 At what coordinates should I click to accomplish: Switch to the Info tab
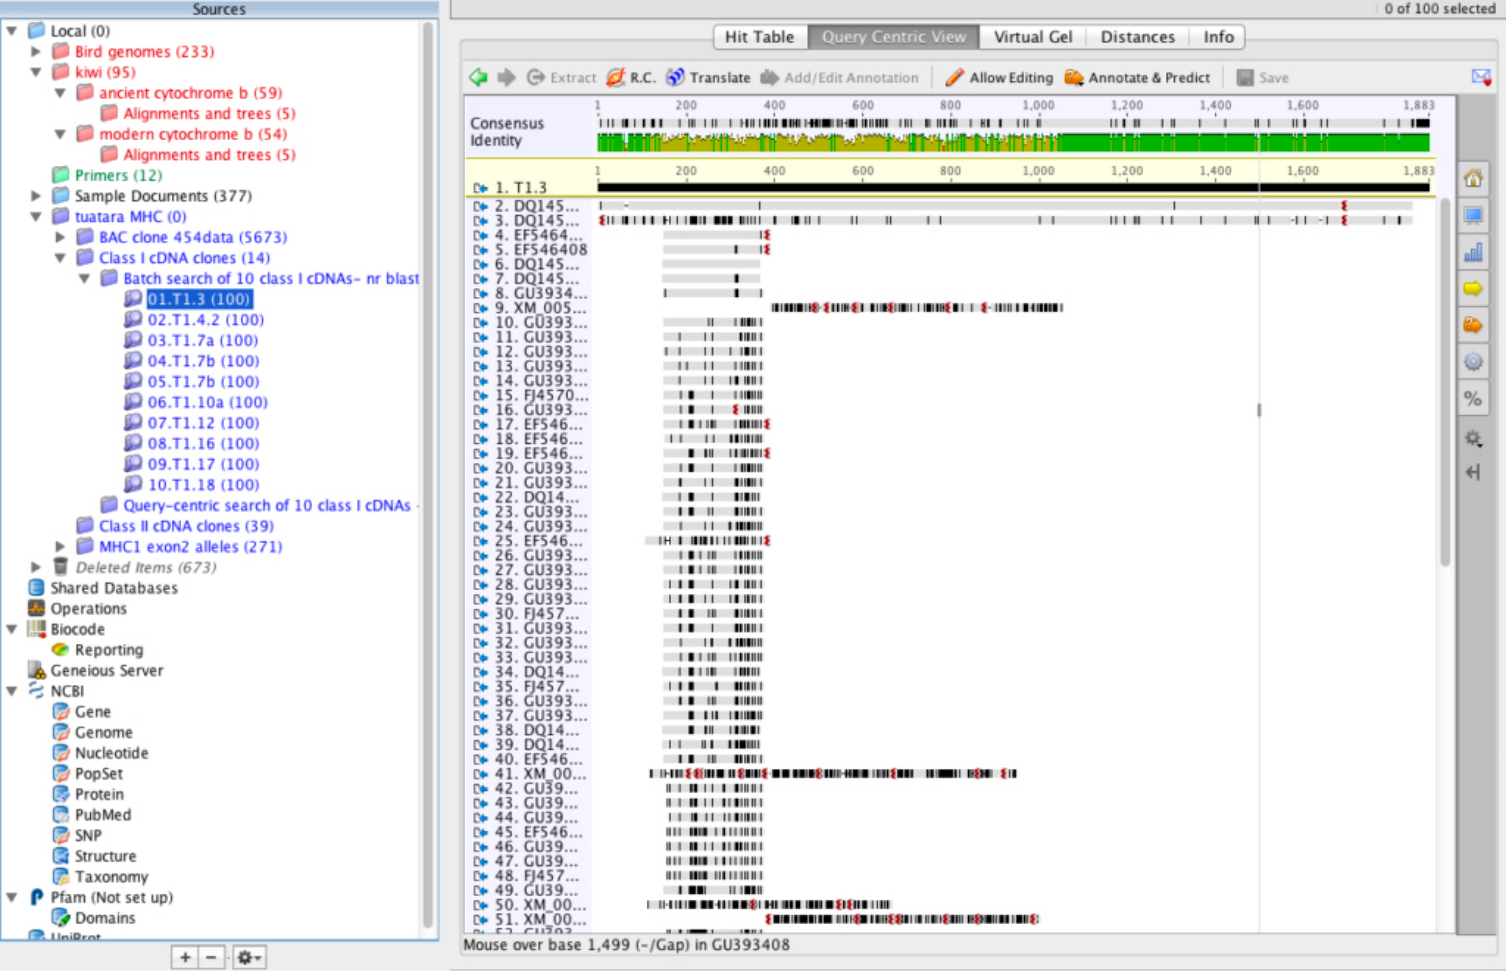tap(1218, 37)
